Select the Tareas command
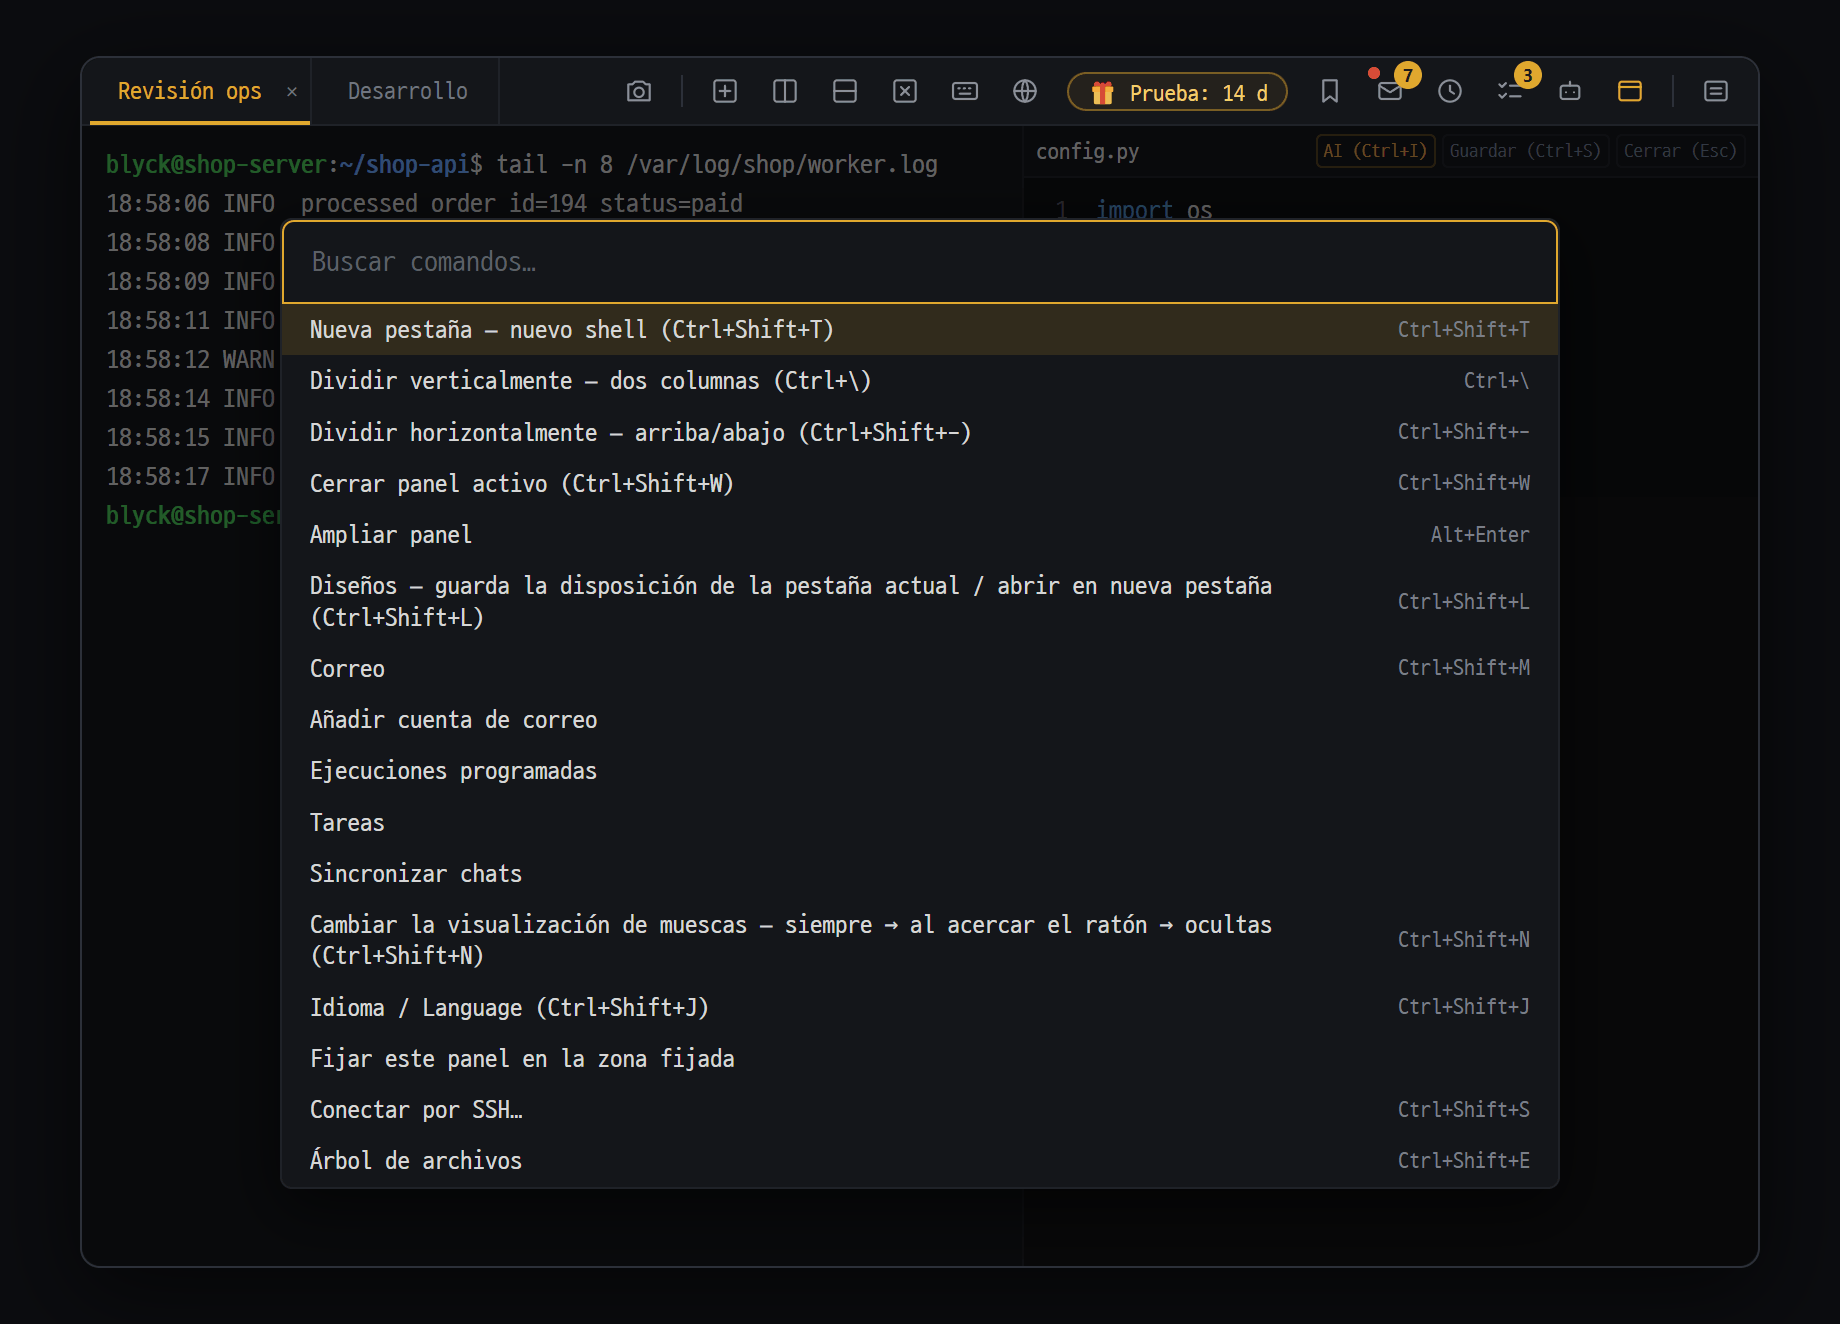Image resolution: width=1840 pixels, height=1324 pixels. (x=920, y=822)
